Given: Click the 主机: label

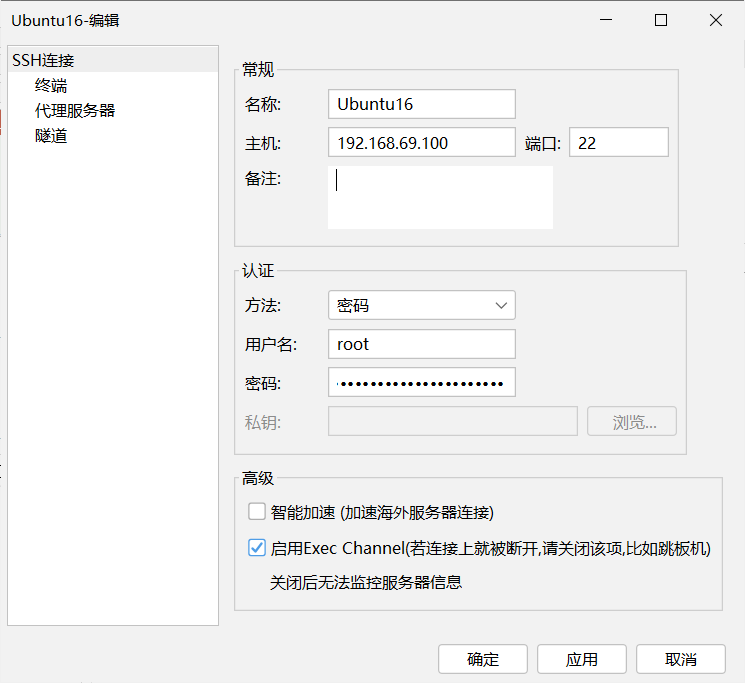Looking at the screenshot, I should (x=263, y=143).
